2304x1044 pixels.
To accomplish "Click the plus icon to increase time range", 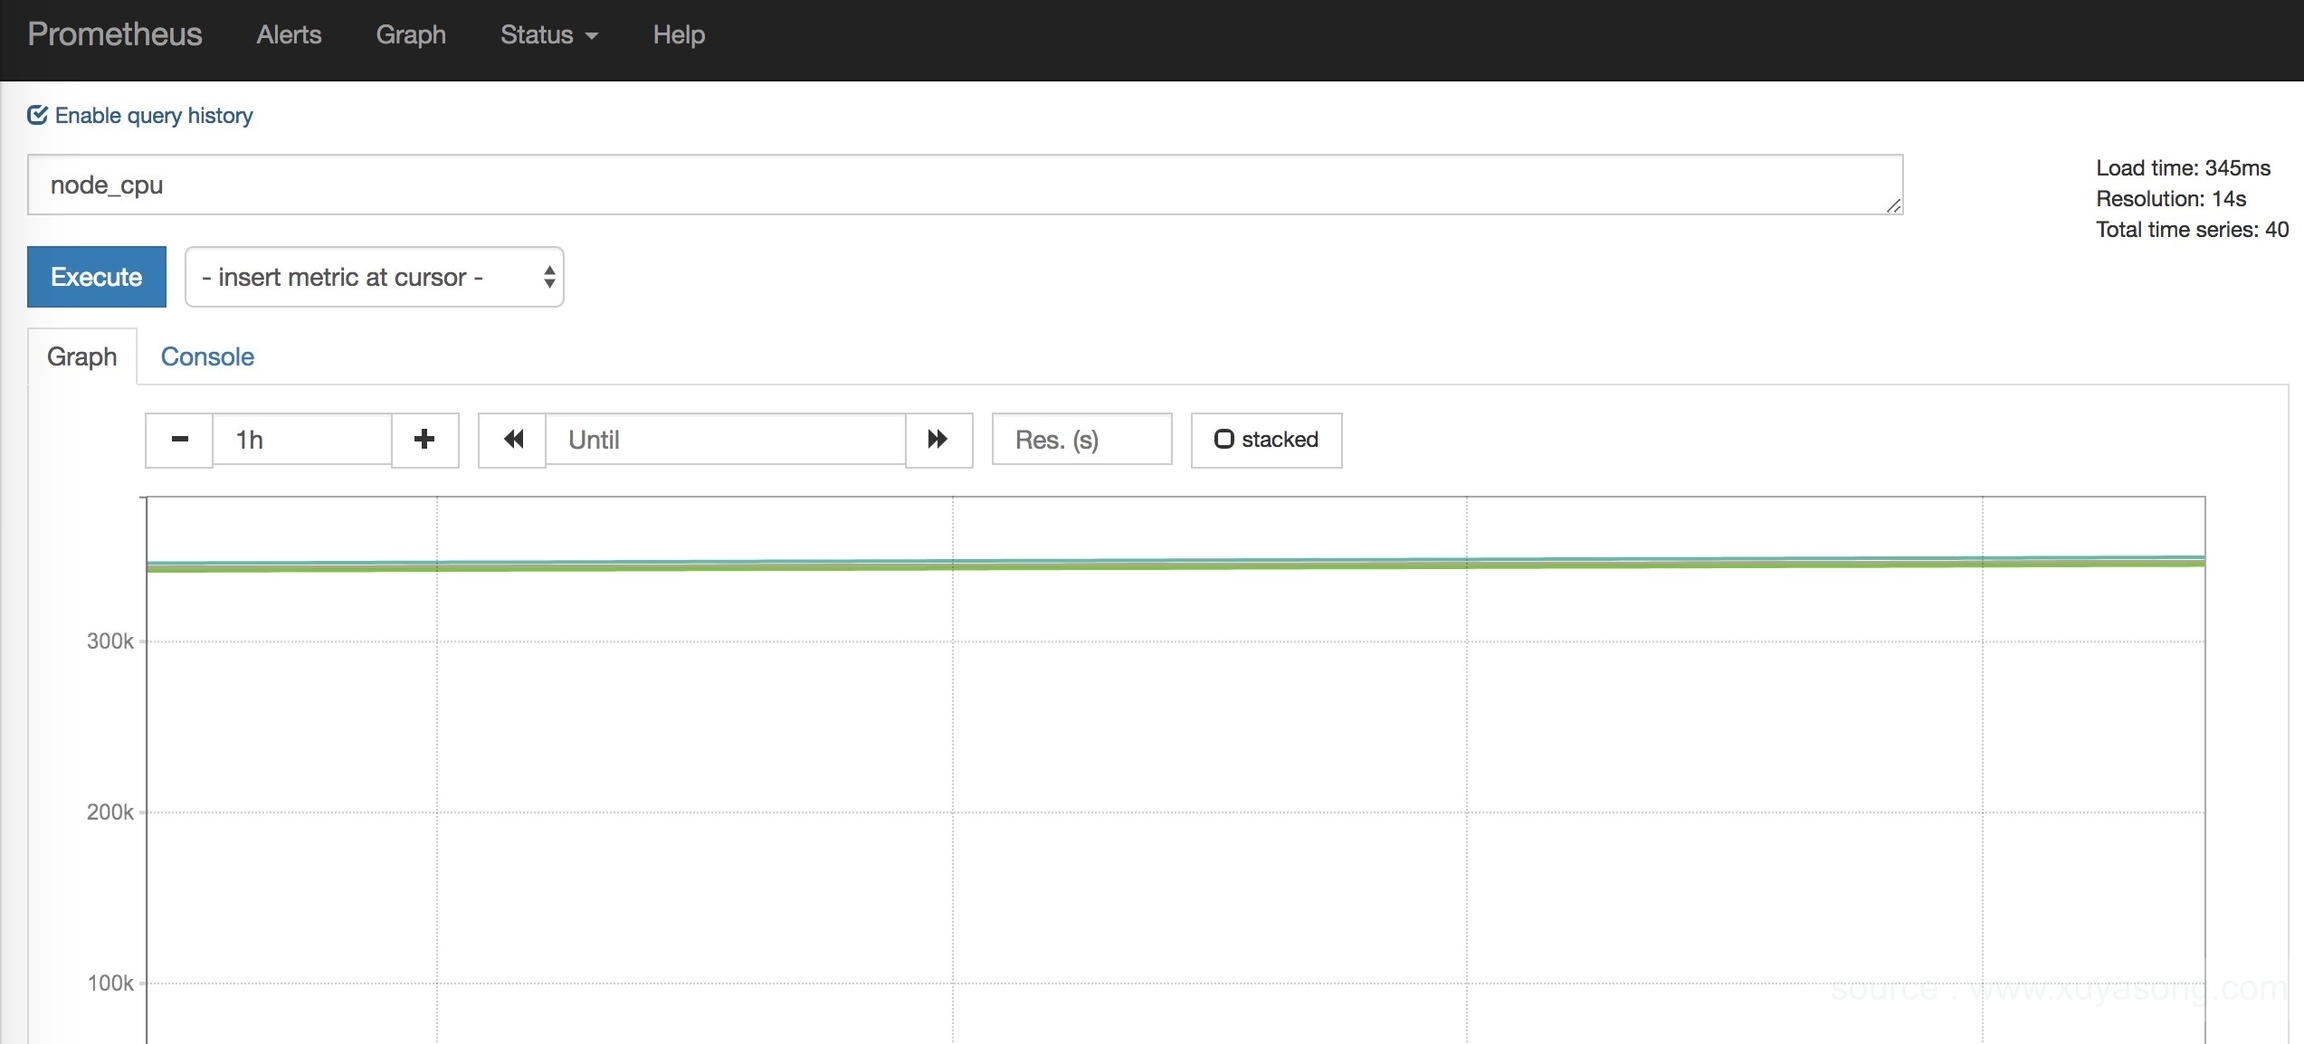I will [x=425, y=440].
